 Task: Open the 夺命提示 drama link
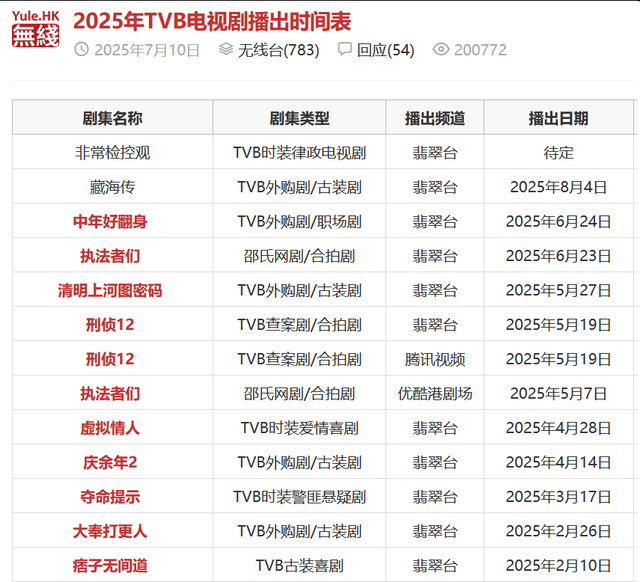pyautogui.click(x=110, y=497)
